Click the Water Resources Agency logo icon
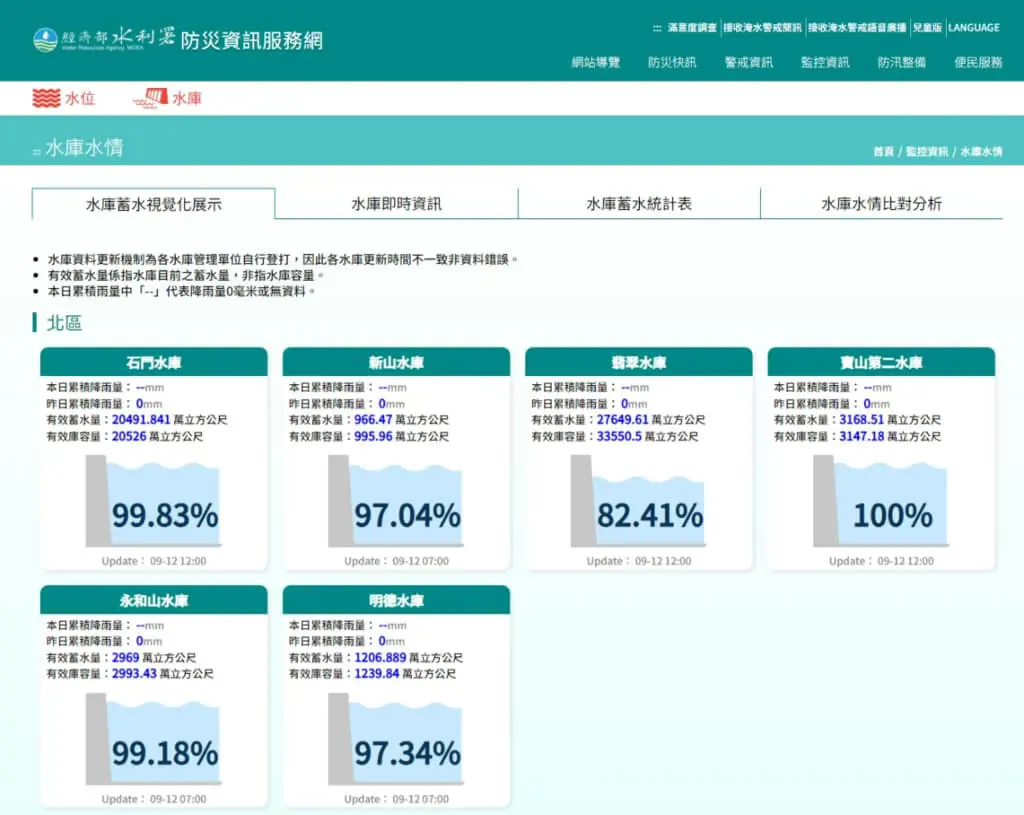This screenshot has height=815, width=1024. 46,40
